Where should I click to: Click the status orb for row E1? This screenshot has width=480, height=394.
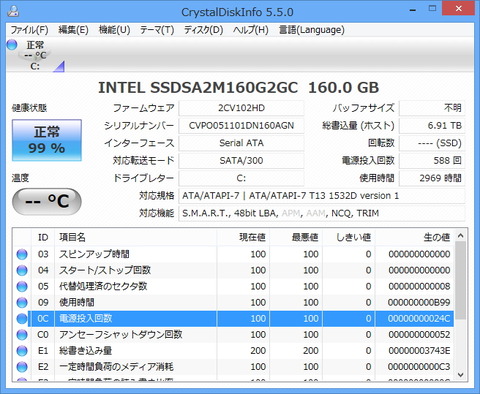(22, 351)
